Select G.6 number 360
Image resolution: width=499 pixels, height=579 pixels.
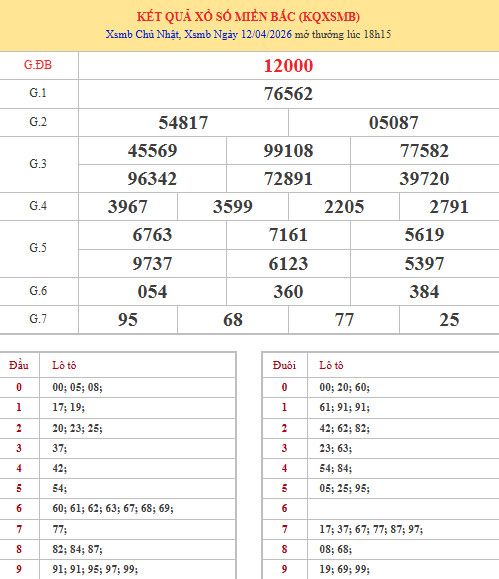288,292
